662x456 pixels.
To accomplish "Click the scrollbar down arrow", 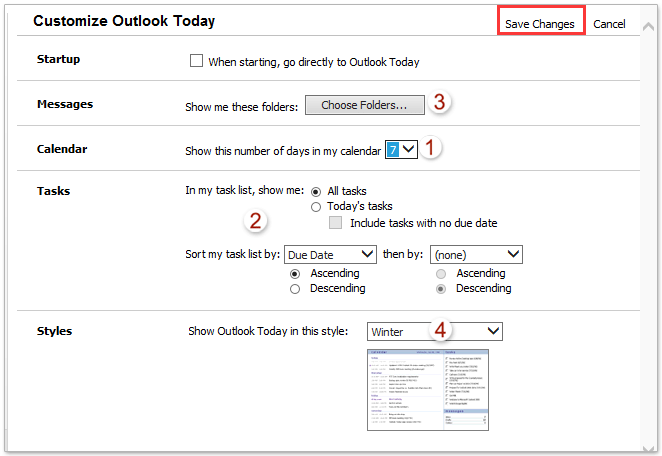I will [x=648, y=449].
